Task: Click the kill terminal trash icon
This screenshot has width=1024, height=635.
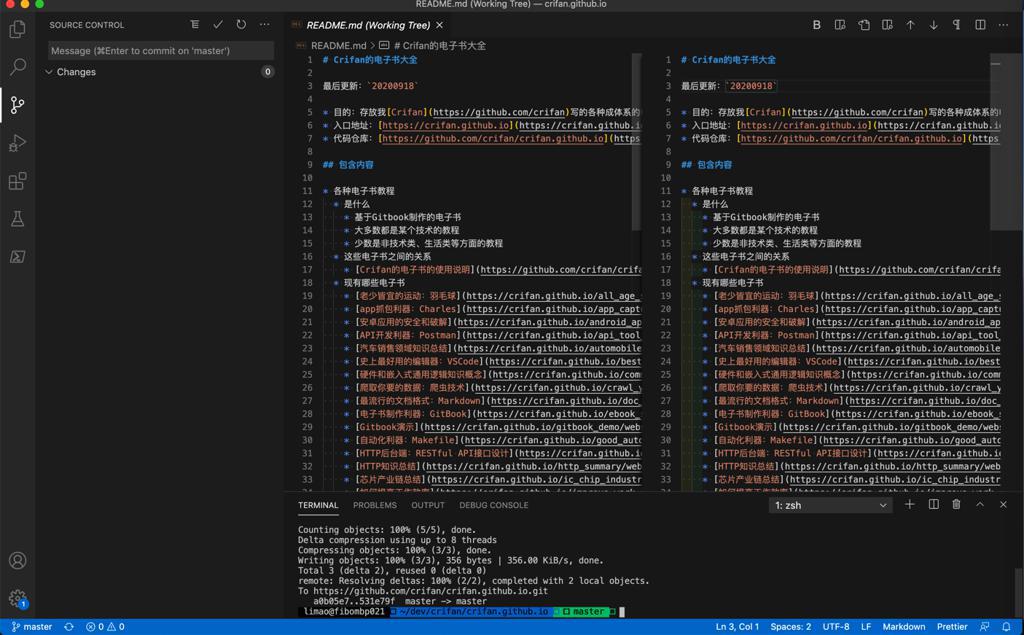Action: [957, 505]
